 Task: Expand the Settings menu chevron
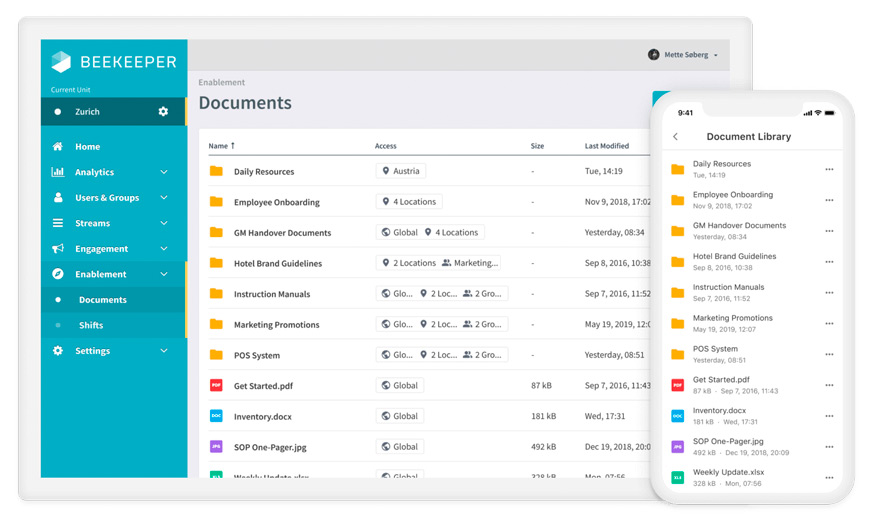164,351
